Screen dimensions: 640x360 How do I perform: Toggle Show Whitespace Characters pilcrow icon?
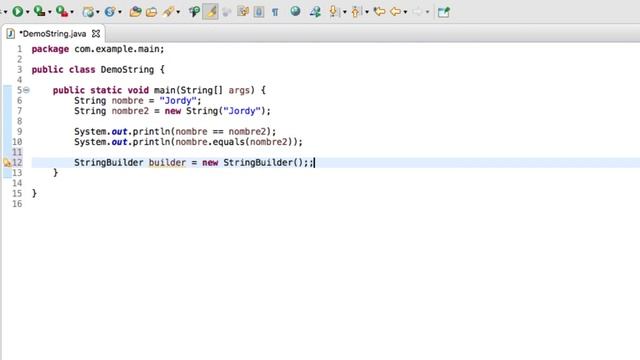point(276,12)
